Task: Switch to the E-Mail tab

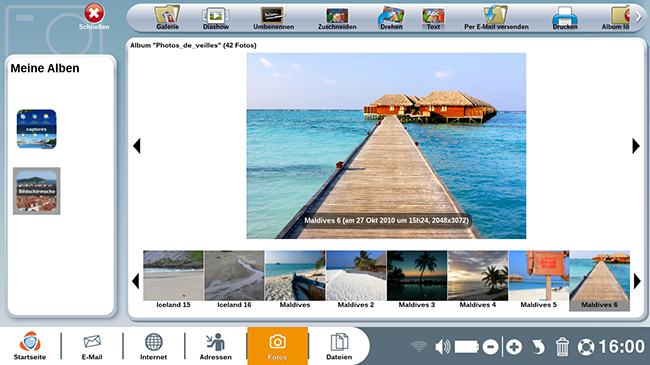Action: [92, 346]
